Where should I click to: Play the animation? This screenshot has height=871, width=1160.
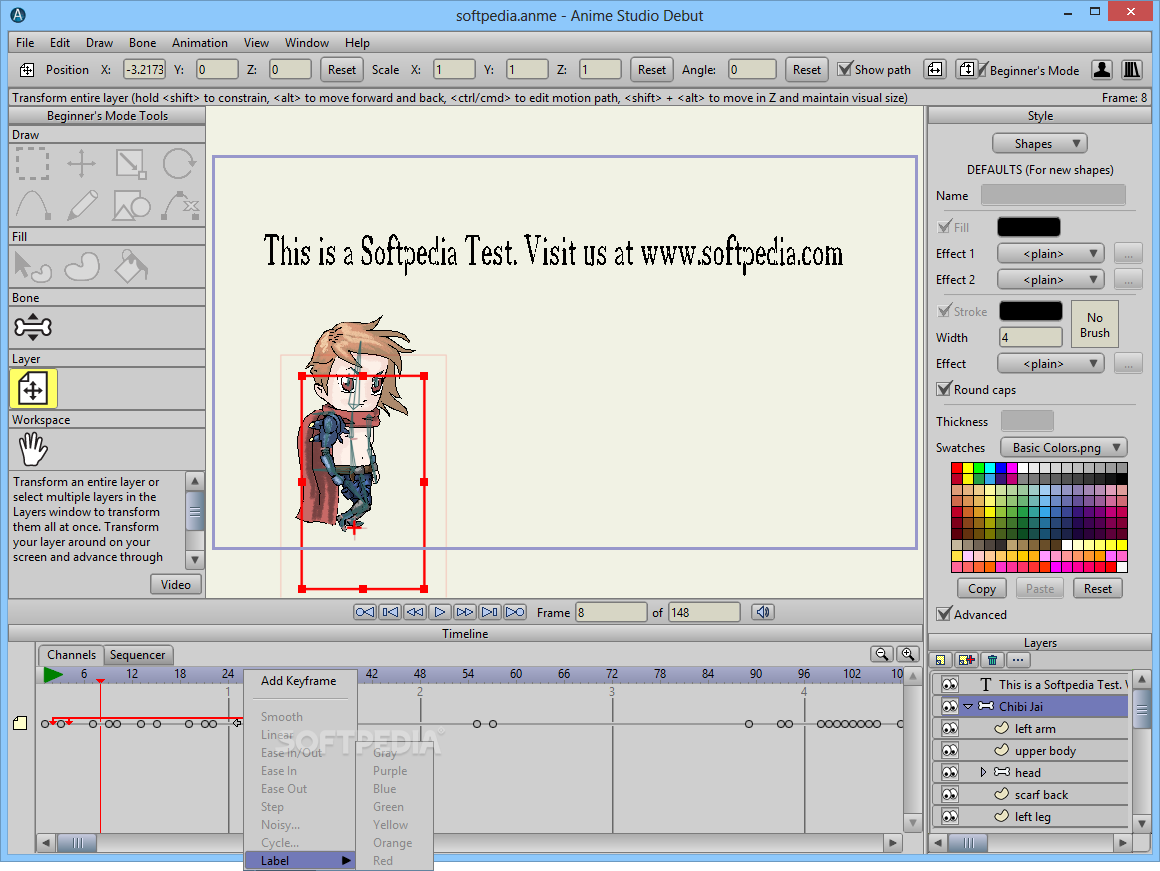click(x=439, y=612)
